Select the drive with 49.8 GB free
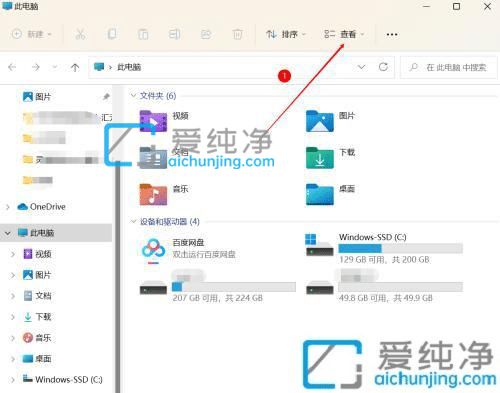Image resolution: width=500 pixels, height=393 pixels. (320, 288)
